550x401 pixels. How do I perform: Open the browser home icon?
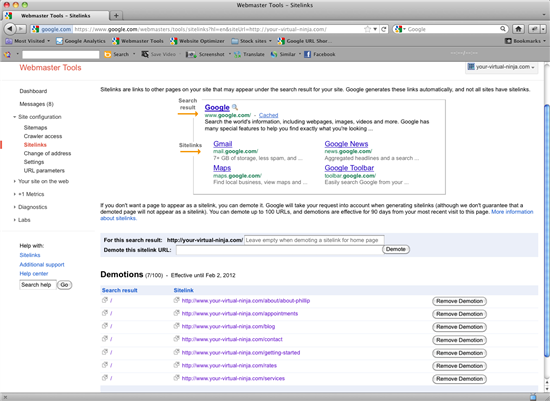[x=518, y=29]
